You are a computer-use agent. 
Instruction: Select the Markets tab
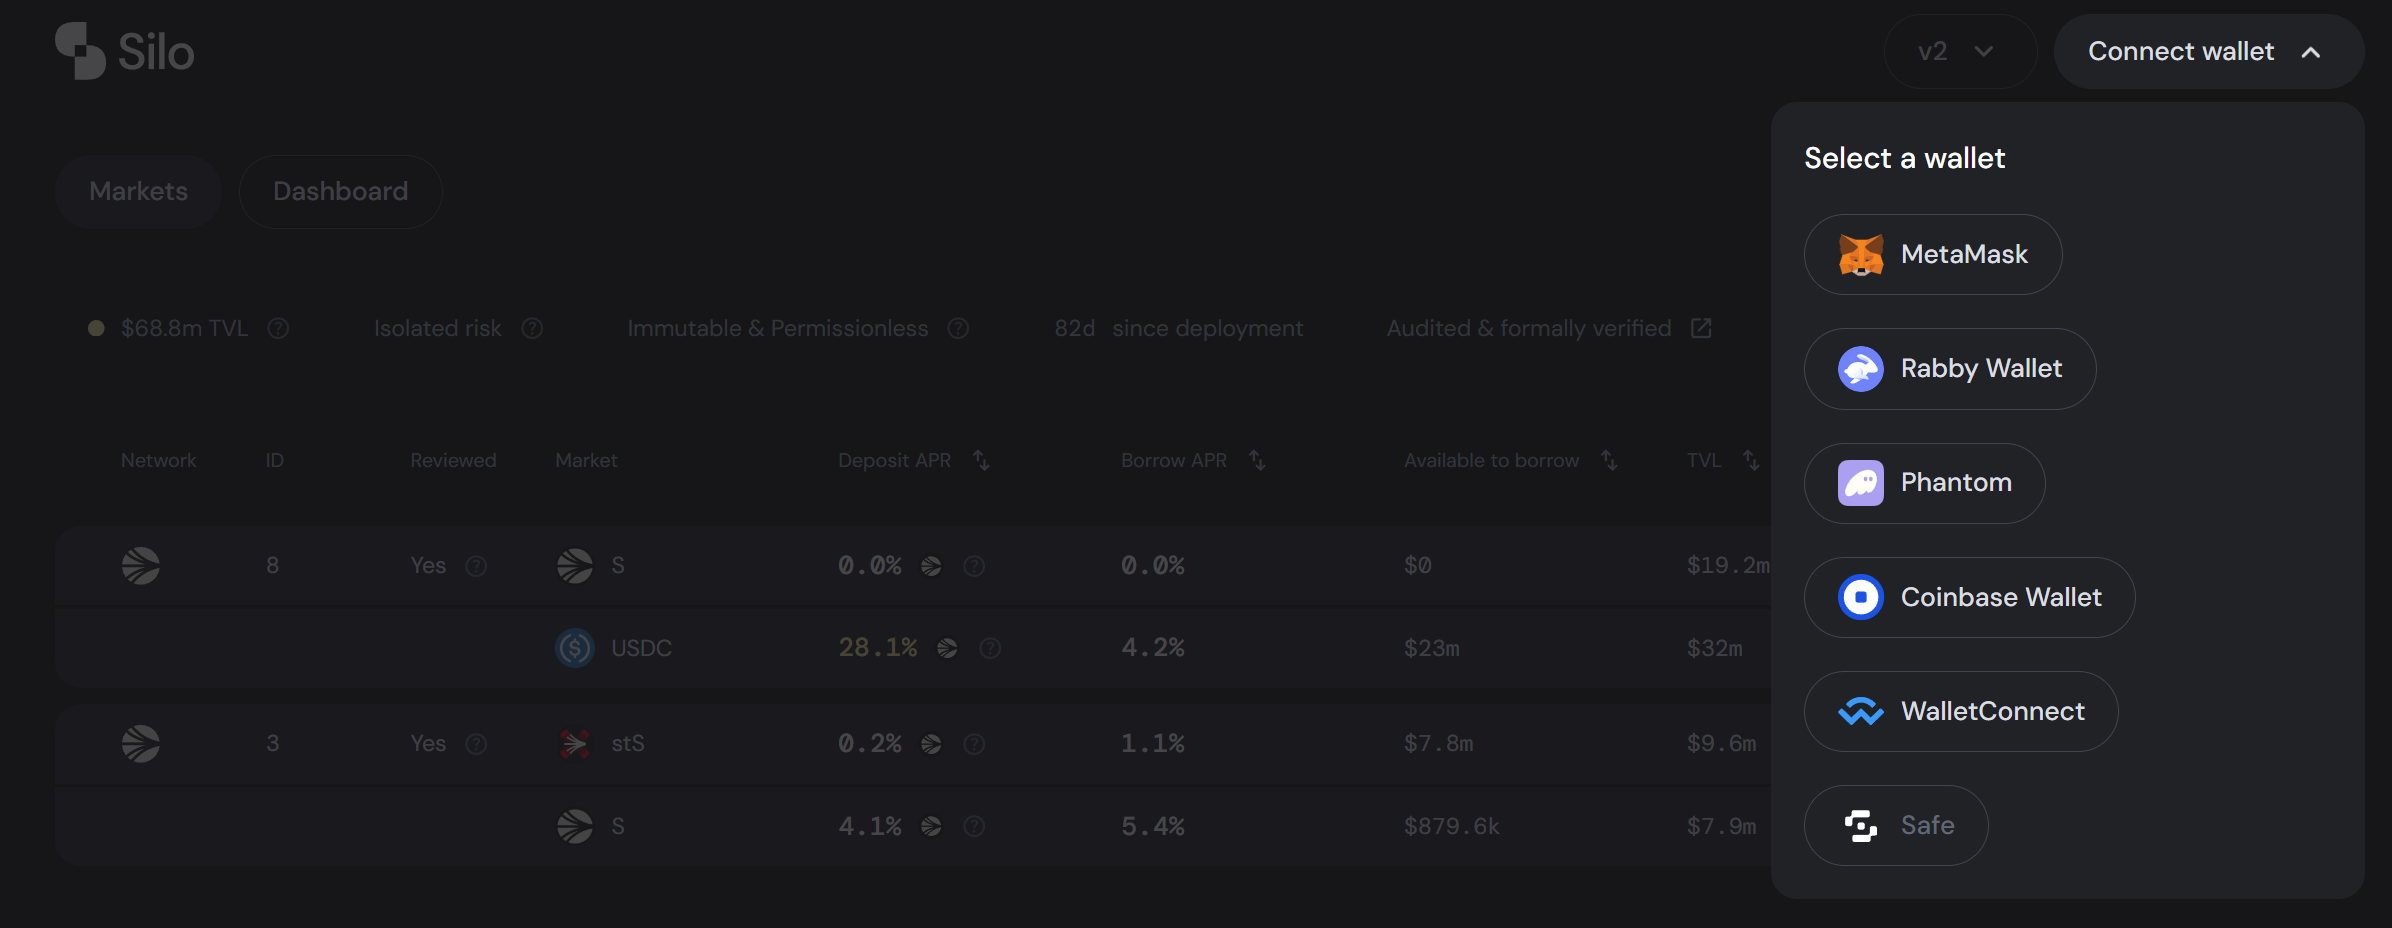138,191
